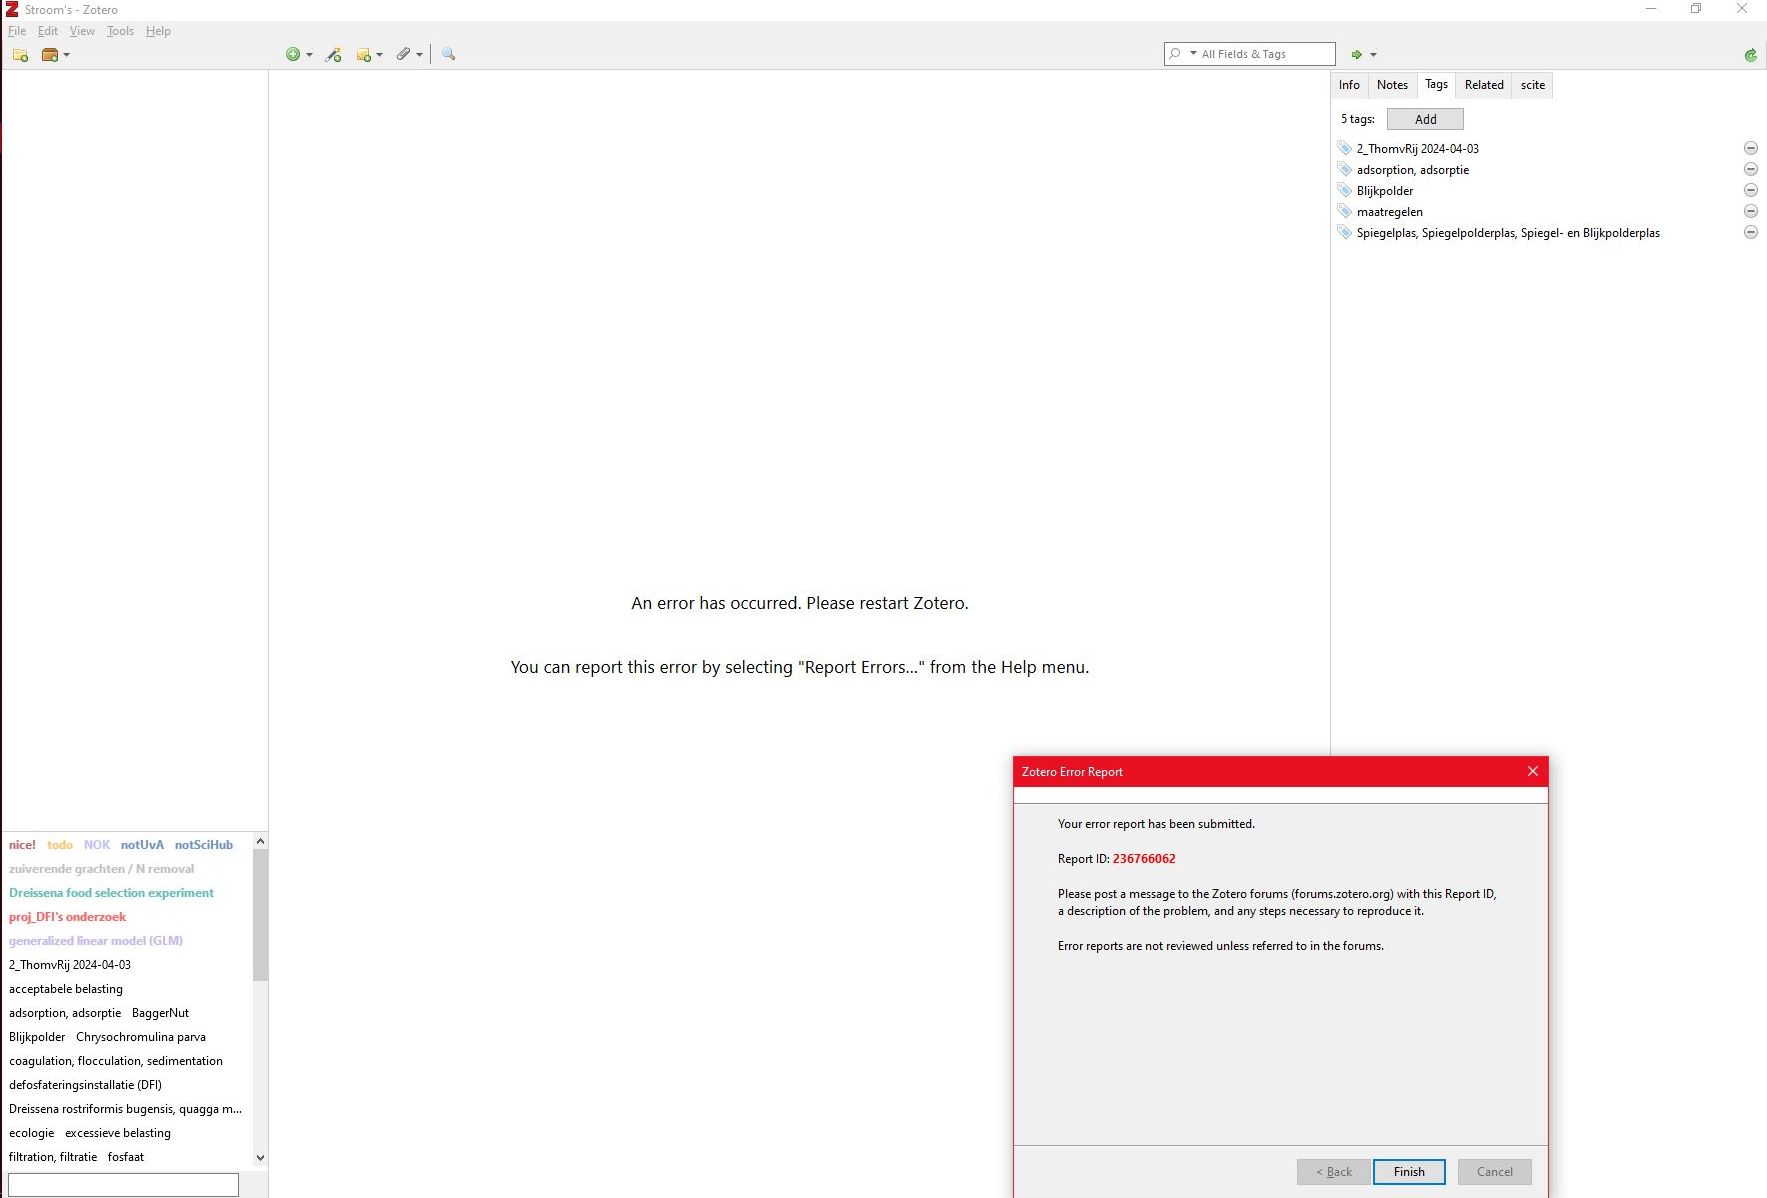Switch to the Notes tab
1767x1198 pixels.
(1392, 85)
